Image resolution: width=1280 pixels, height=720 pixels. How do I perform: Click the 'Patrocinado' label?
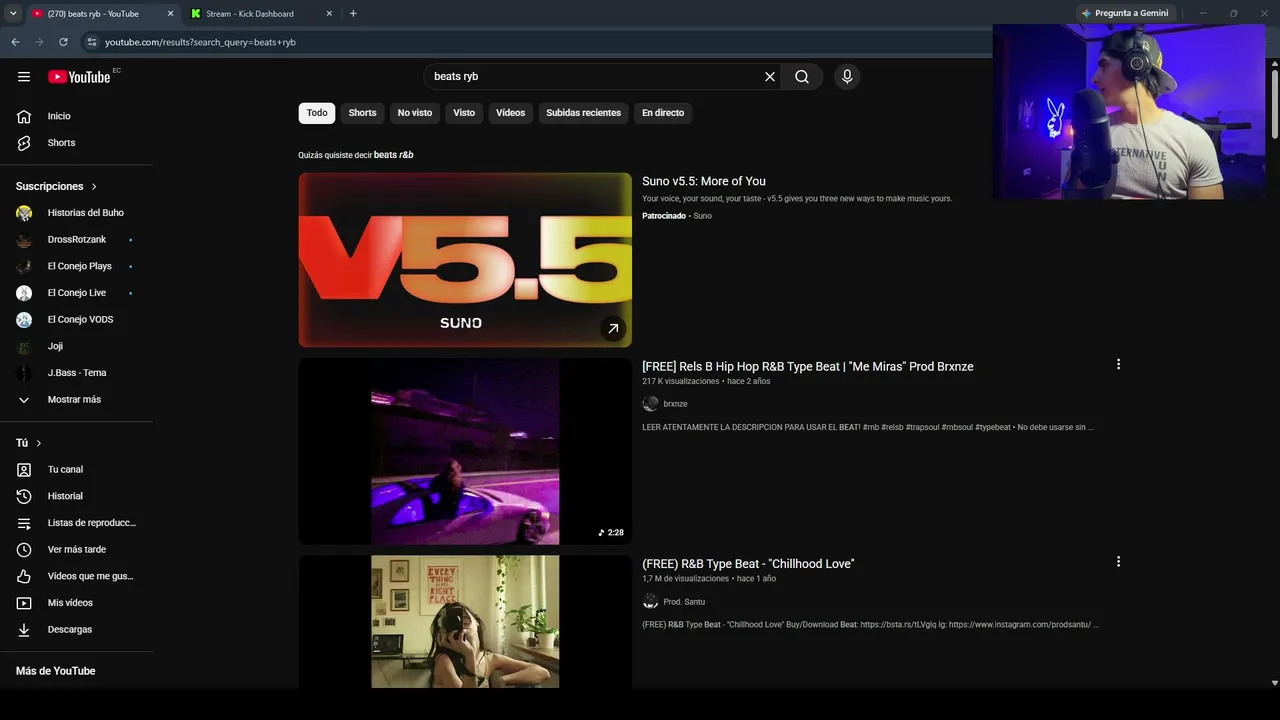(x=664, y=216)
